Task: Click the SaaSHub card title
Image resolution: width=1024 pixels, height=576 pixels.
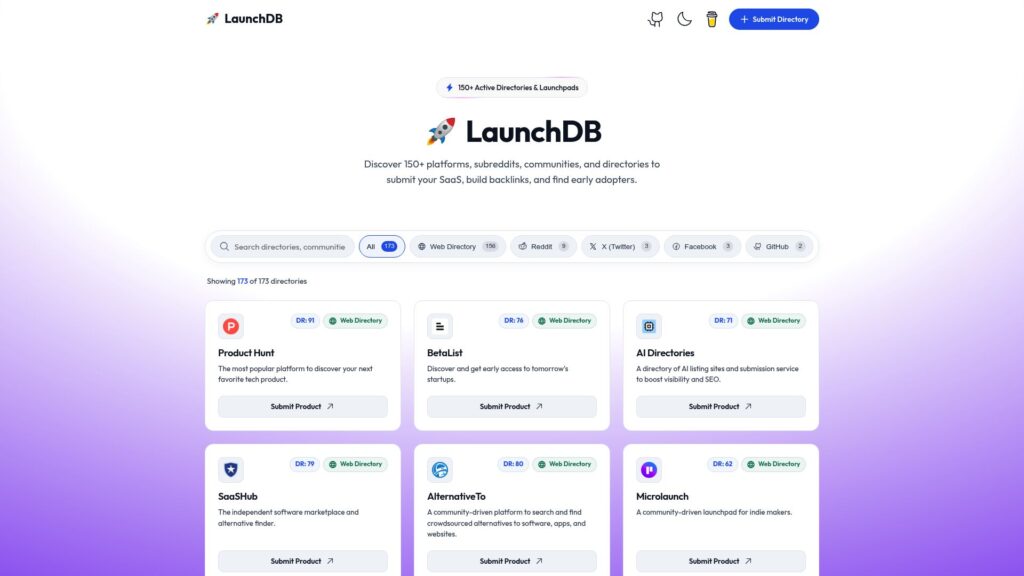Action: [238, 496]
